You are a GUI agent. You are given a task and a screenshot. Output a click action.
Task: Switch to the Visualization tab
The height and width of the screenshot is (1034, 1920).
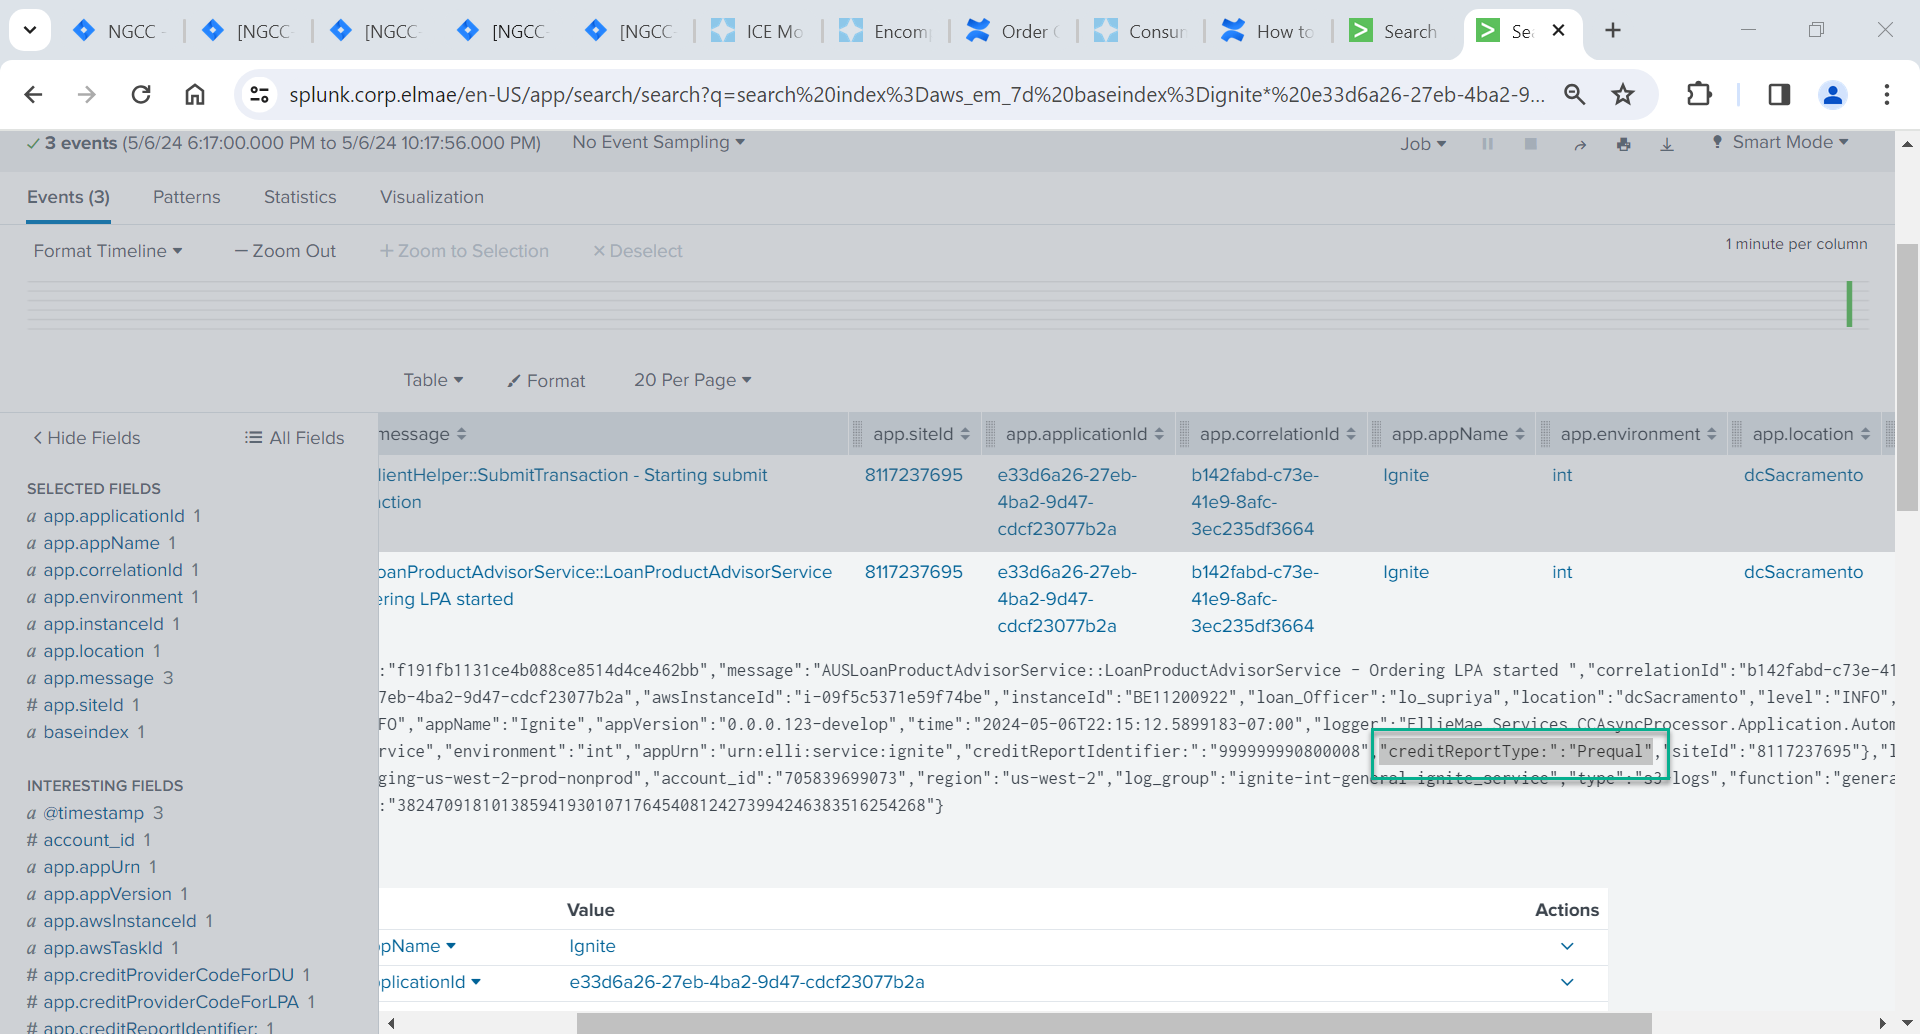point(432,197)
